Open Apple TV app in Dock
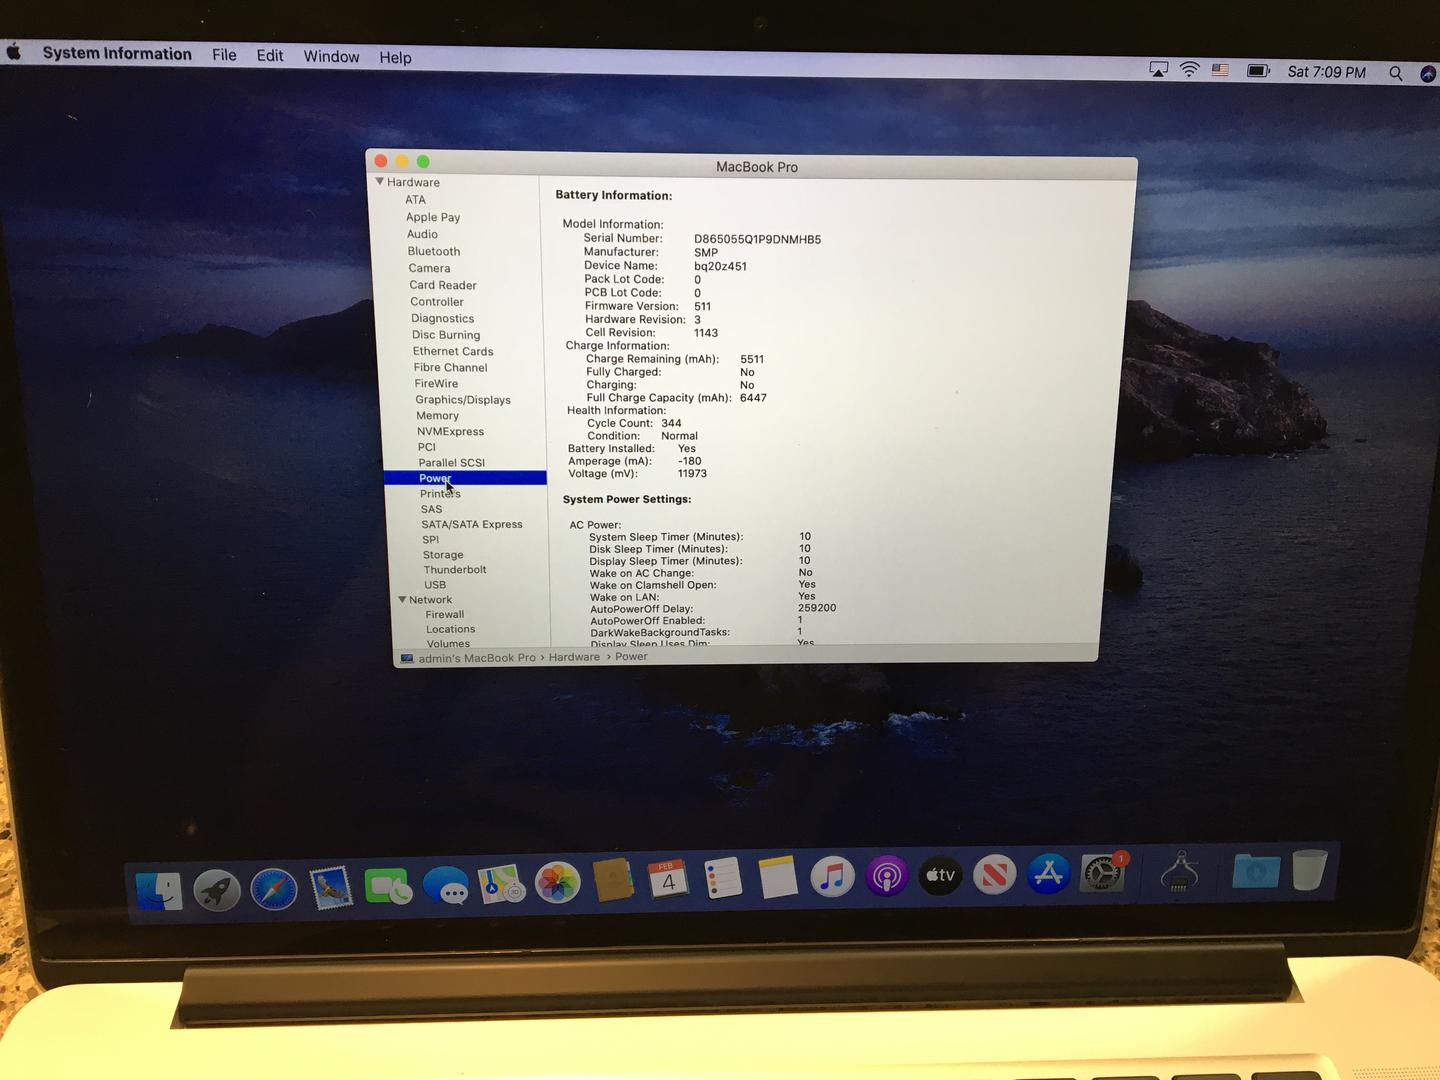The height and width of the screenshot is (1080, 1440). pyautogui.click(x=940, y=875)
